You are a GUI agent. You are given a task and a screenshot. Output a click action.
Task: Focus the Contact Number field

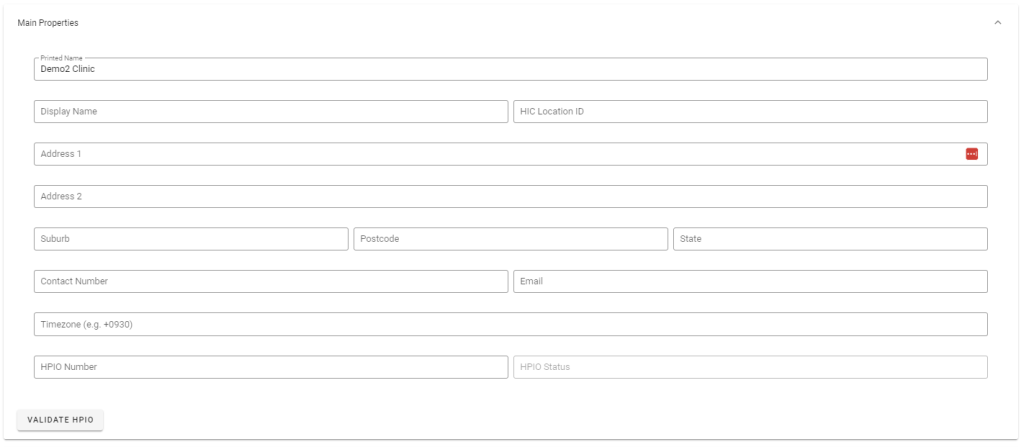pos(270,282)
